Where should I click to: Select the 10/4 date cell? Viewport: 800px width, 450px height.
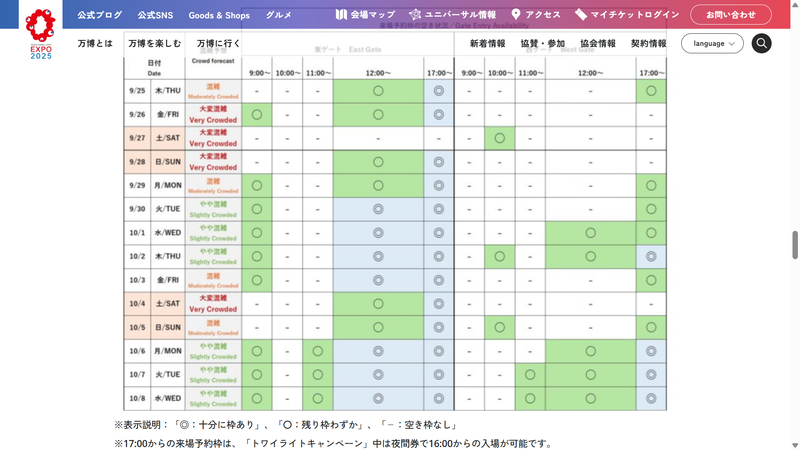(137, 304)
